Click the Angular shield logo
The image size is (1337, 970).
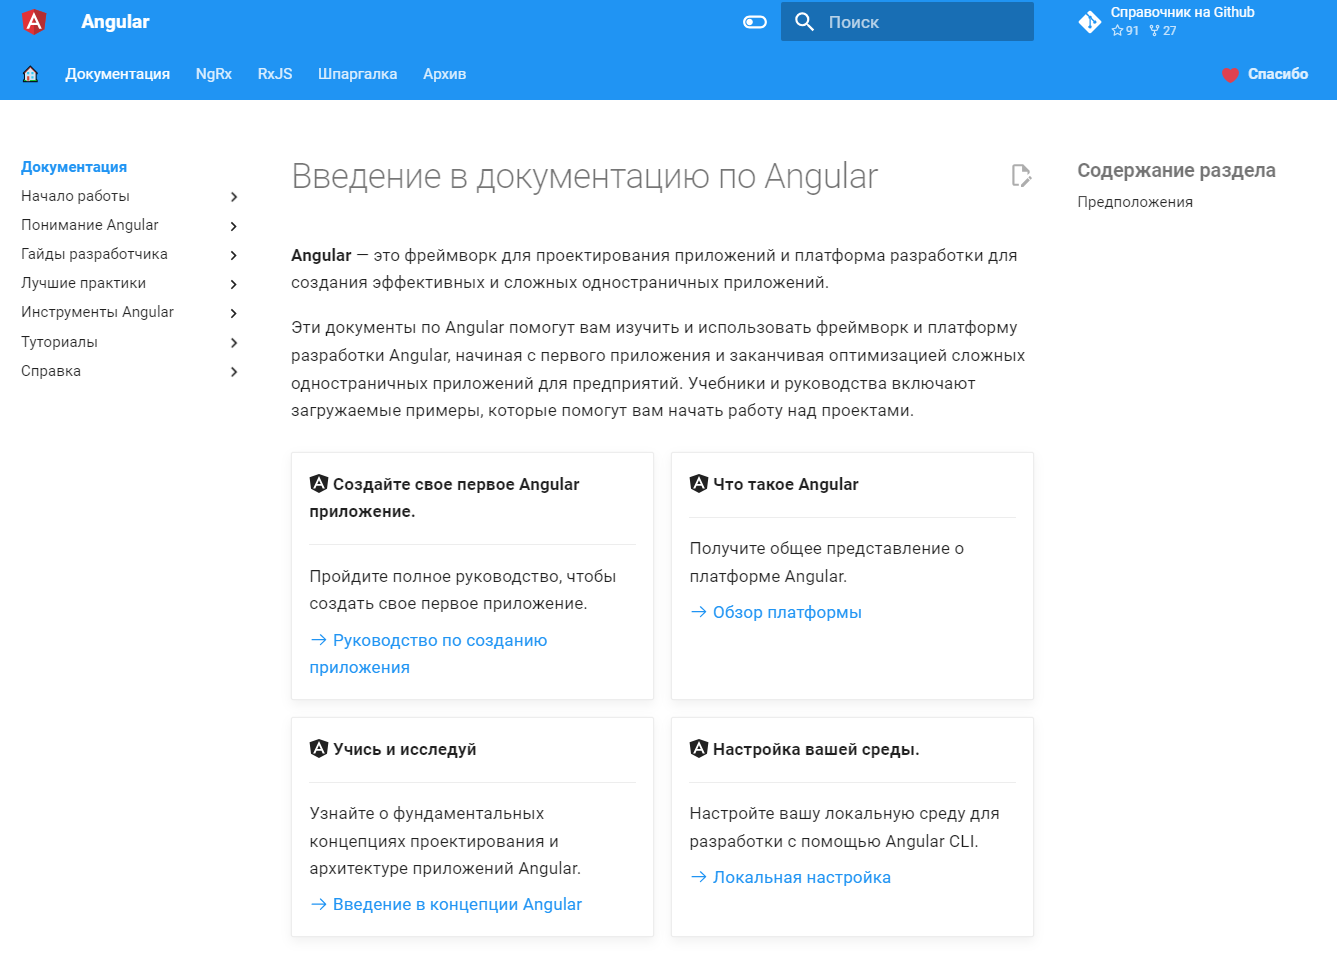pyautogui.click(x=34, y=21)
